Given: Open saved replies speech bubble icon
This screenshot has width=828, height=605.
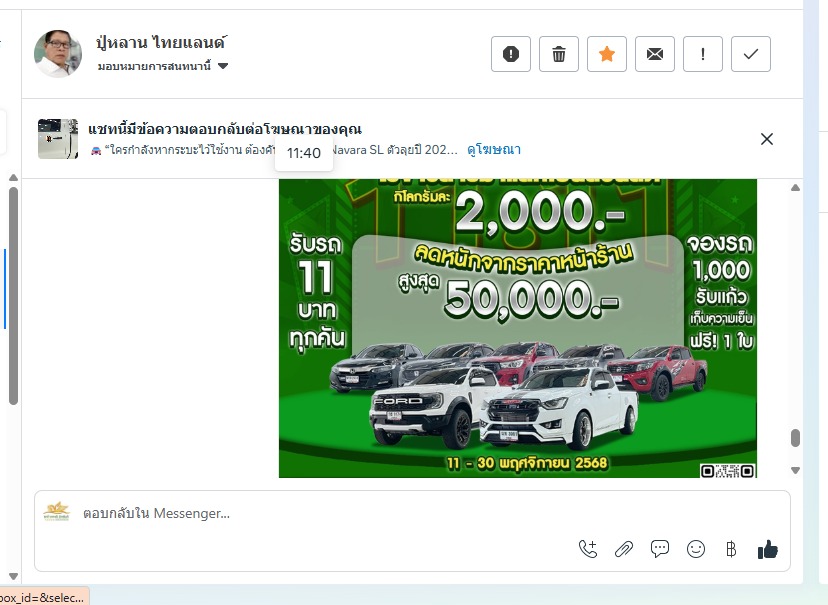Looking at the screenshot, I should point(660,549).
